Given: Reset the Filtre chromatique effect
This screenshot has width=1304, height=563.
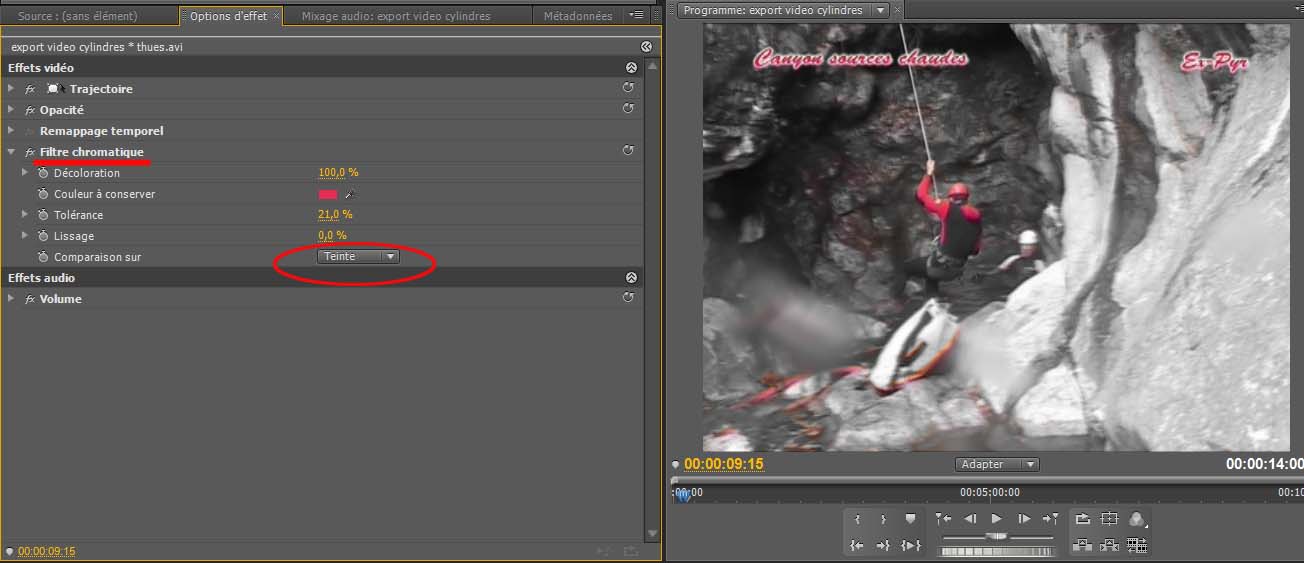Looking at the screenshot, I should (x=628, y=151).
